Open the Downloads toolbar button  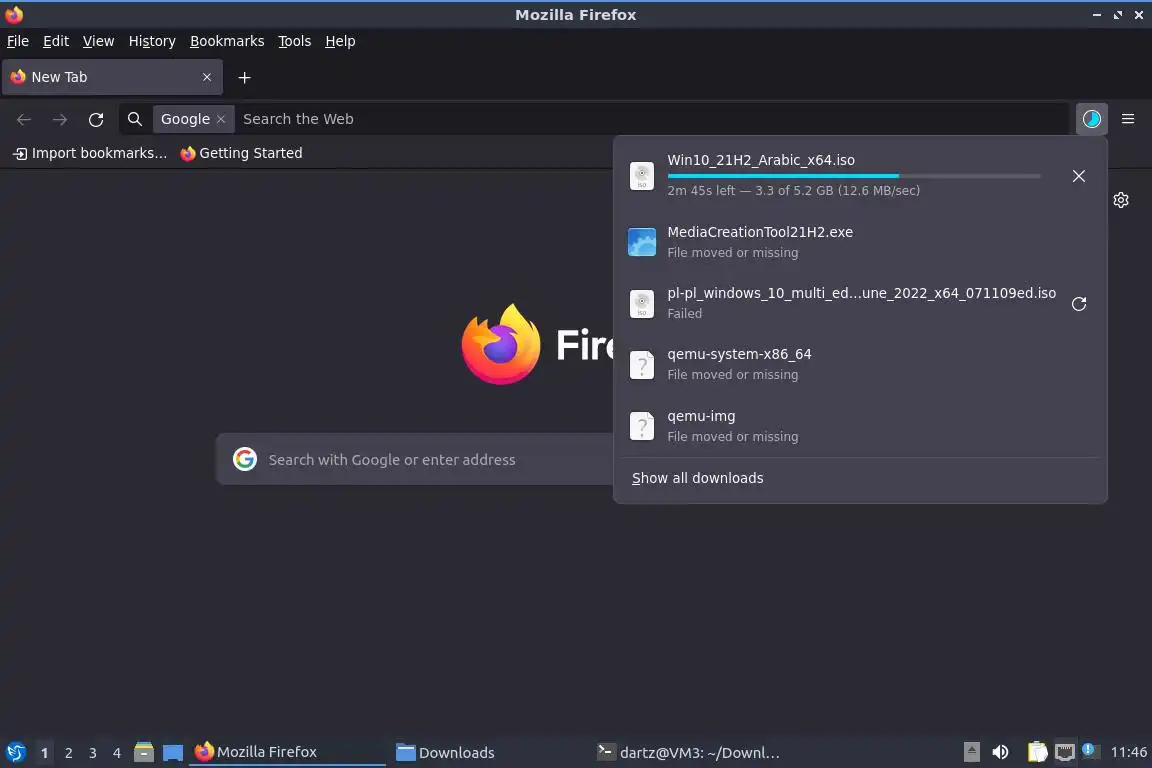click(1091, 119)
